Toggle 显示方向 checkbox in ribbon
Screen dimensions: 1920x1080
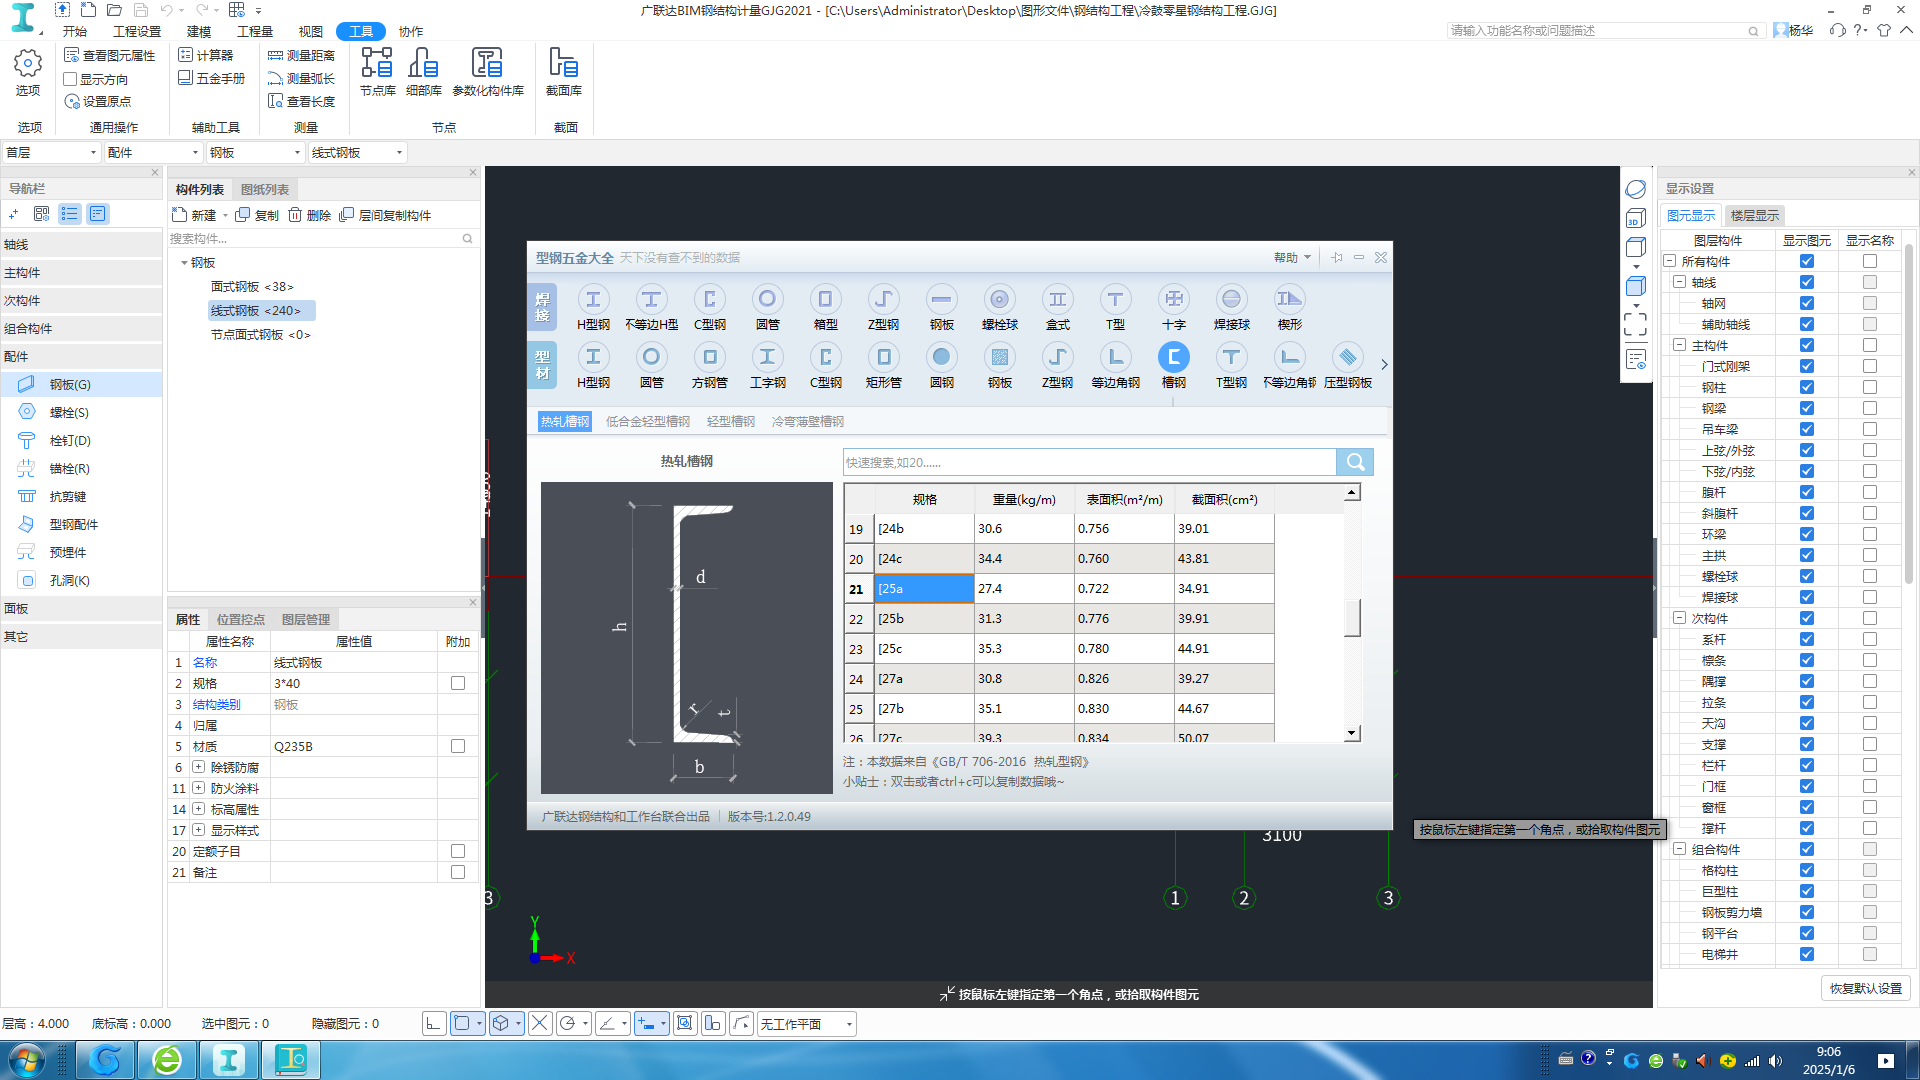click(70, 79)
